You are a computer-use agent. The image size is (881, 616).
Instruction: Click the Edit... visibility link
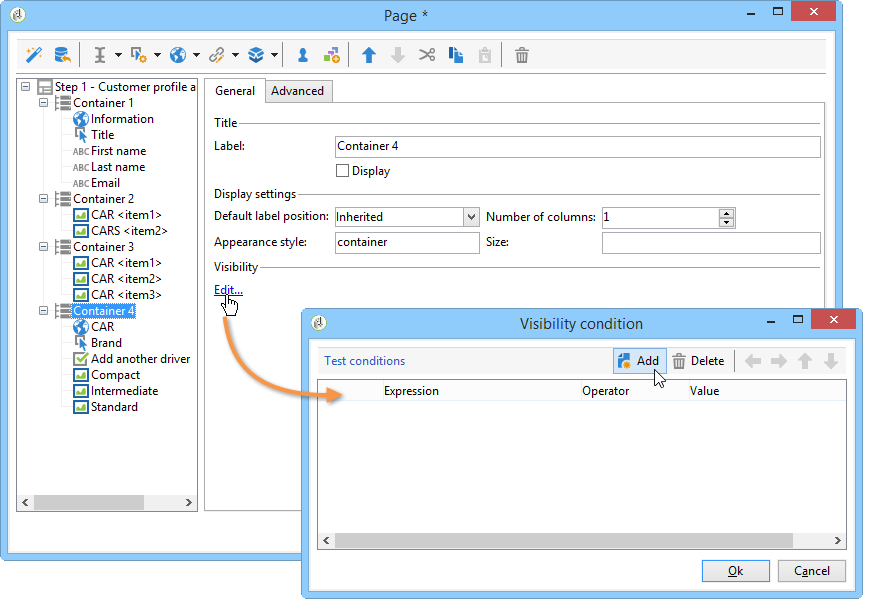228,290
